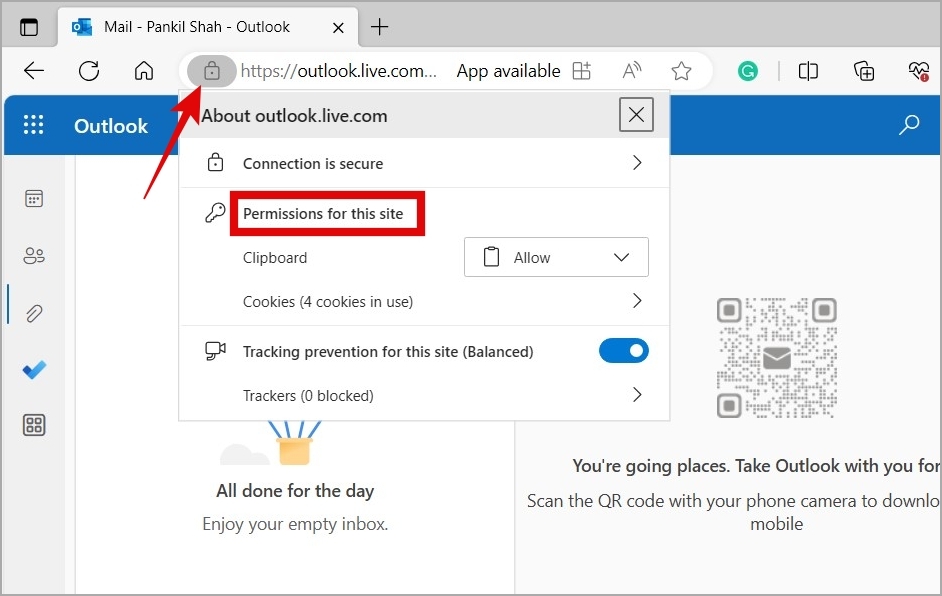This screenshot has height=596, width=942.
Task: Expand Cookies (4 cookies in use)
Action: [x=424, y=301]
